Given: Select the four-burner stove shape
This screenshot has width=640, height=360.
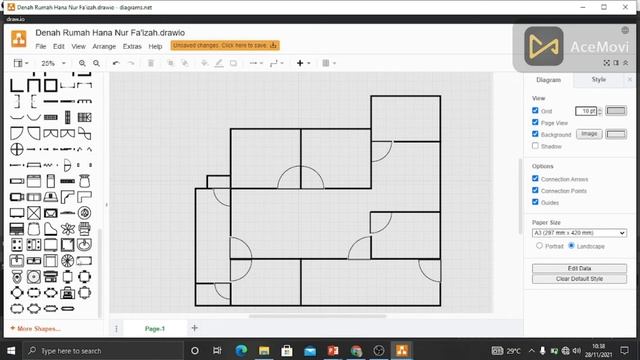Looking at the screenshot, I should click(17, 245).
